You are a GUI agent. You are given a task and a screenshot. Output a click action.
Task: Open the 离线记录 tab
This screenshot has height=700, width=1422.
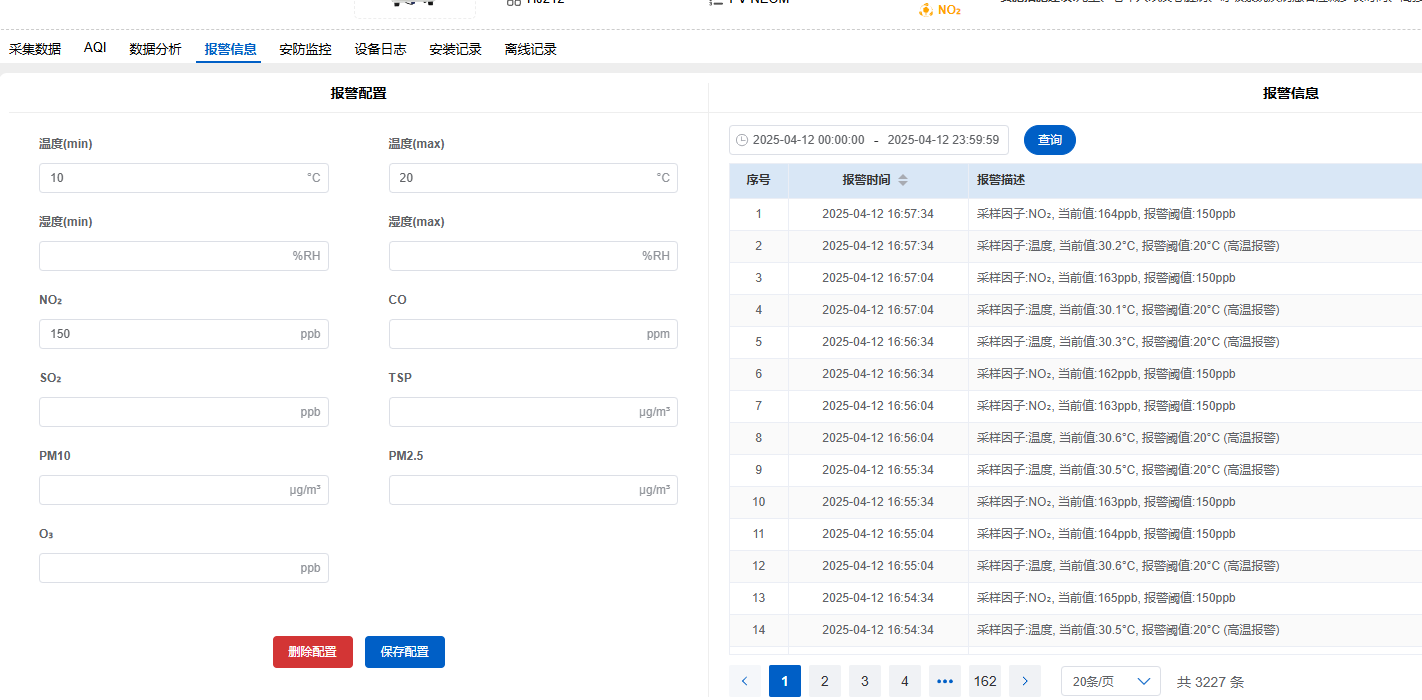pyautogui.click(x=531, y=49)
